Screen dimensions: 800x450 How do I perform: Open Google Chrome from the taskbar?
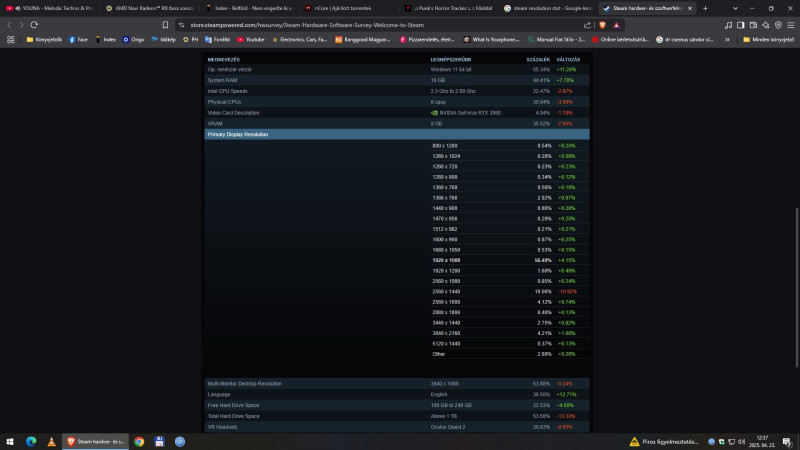tap(139, 442)
